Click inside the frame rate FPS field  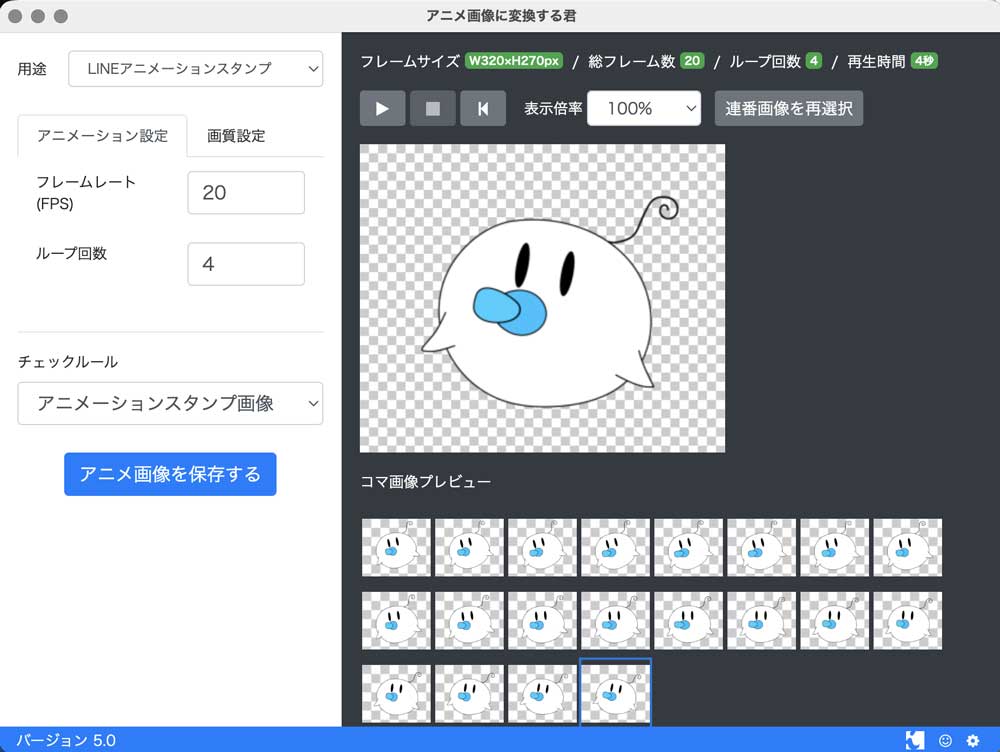245,192
